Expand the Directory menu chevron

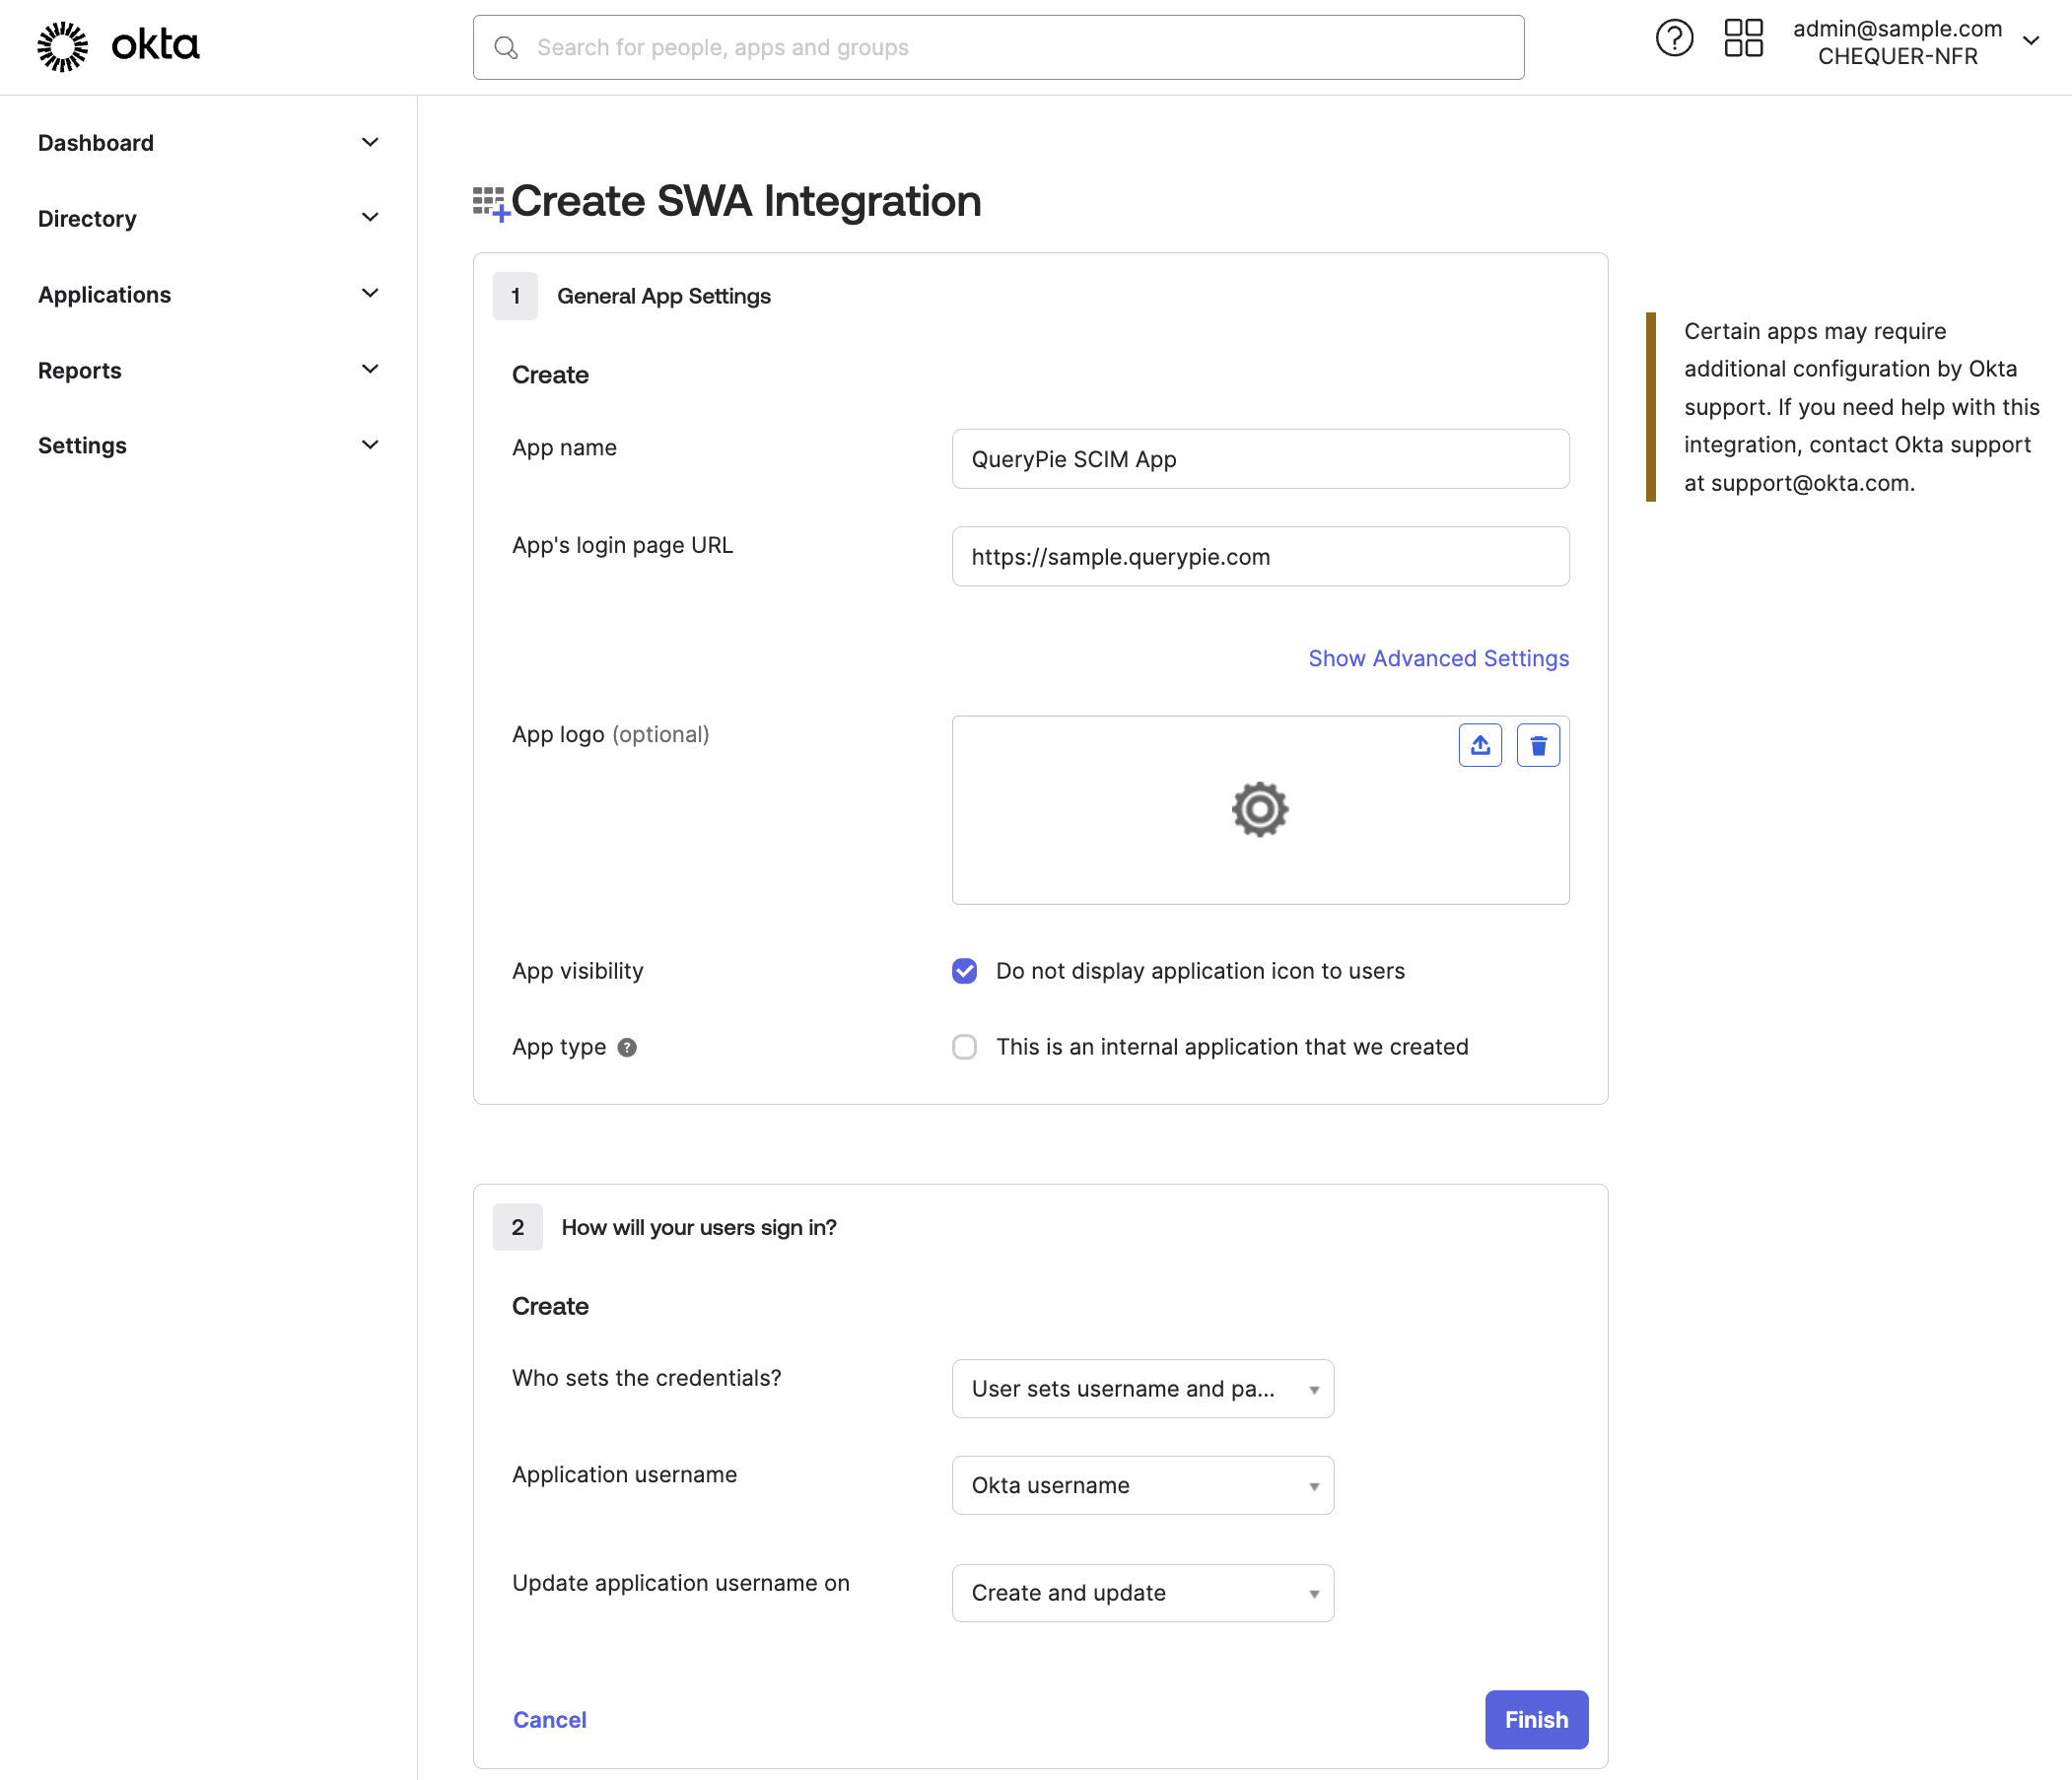[370, 217]
